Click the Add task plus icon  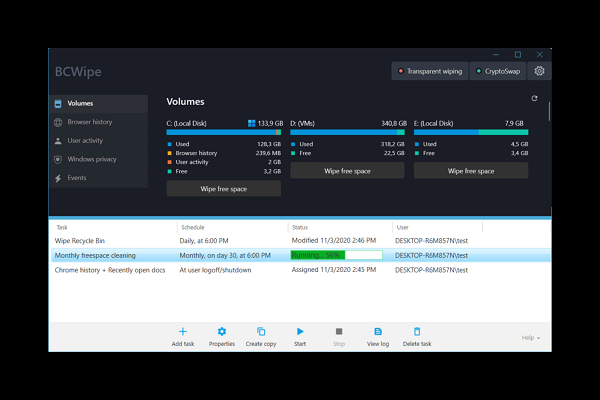pos(182,332)
